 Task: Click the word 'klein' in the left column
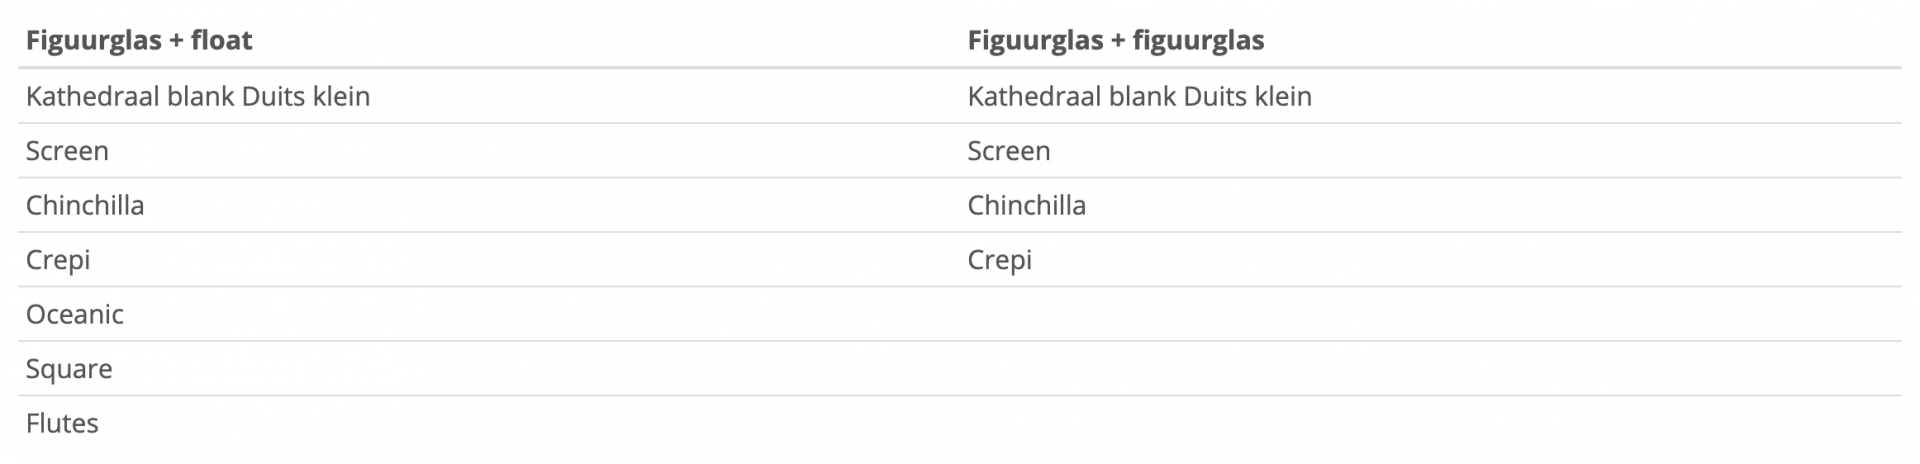click(x=342, y=96)
